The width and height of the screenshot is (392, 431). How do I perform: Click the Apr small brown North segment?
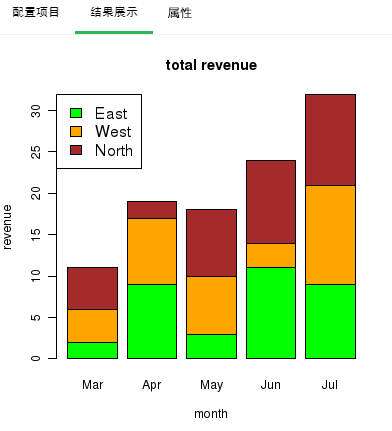(x=152, y=210)
